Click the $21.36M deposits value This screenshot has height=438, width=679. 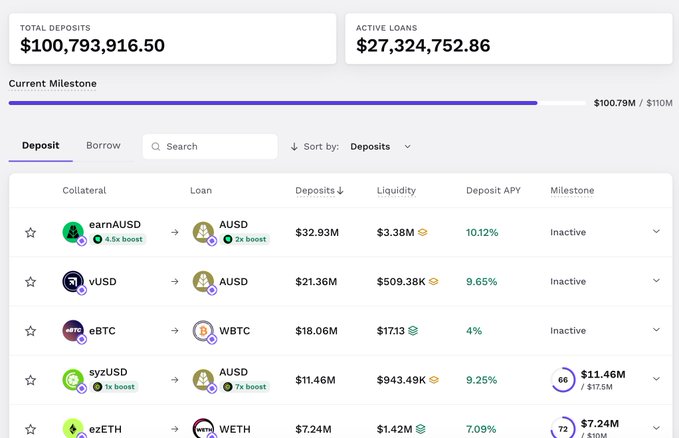pyautogui.click(x=316, y=282)
